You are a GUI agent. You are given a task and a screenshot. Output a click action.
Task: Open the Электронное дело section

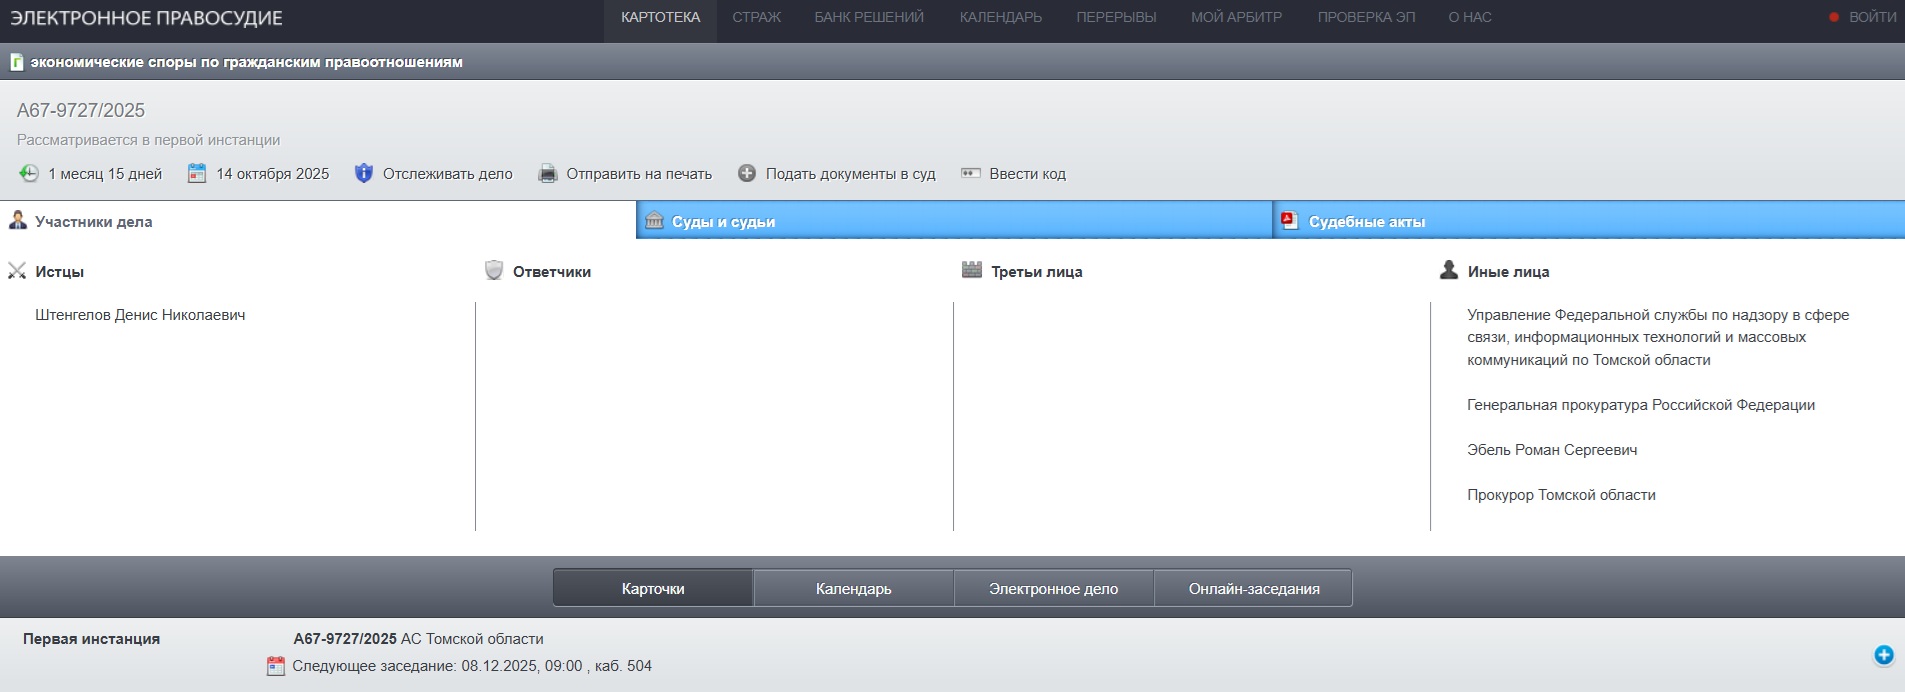point(1053,588)
